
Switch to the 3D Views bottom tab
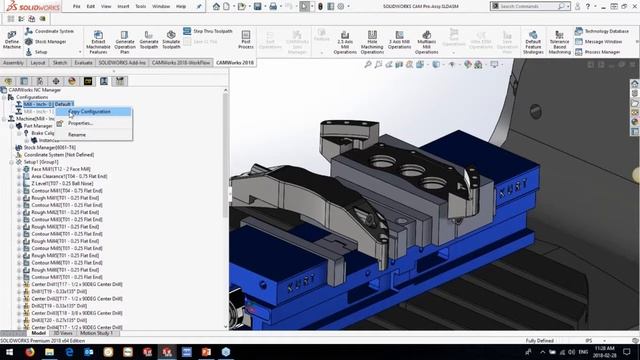click(x=62, y=333)
